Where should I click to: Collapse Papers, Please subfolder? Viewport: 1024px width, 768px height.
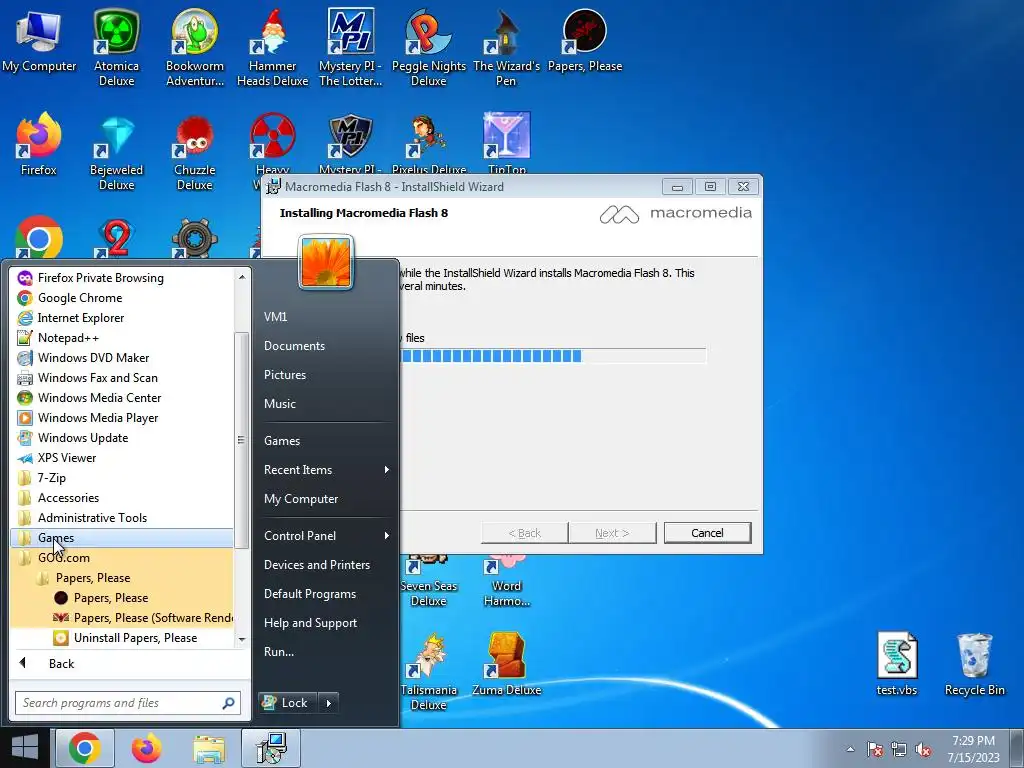[121, 578]
